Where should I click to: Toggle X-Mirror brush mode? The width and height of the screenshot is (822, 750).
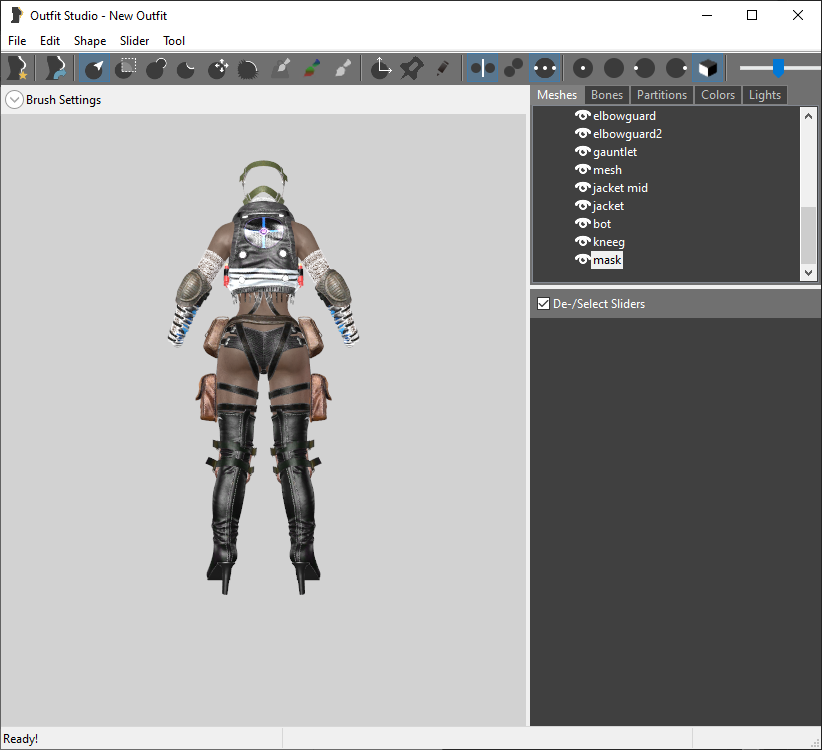(482, 68)
